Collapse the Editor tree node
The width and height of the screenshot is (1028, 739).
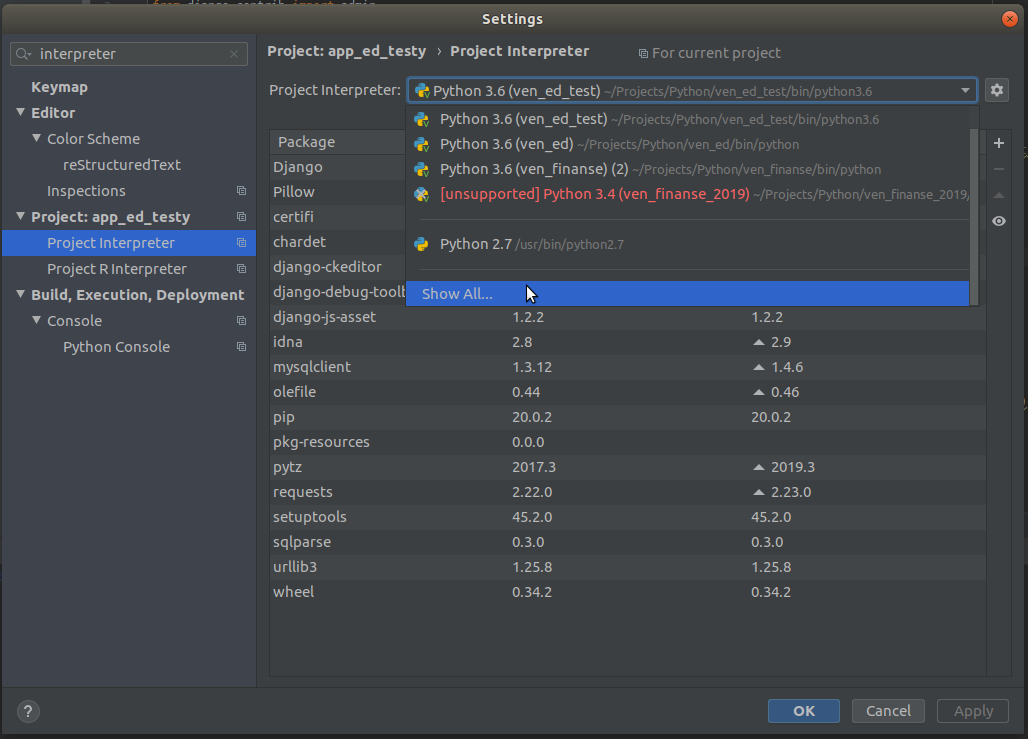pyautogui.click(x=20, y=112)
